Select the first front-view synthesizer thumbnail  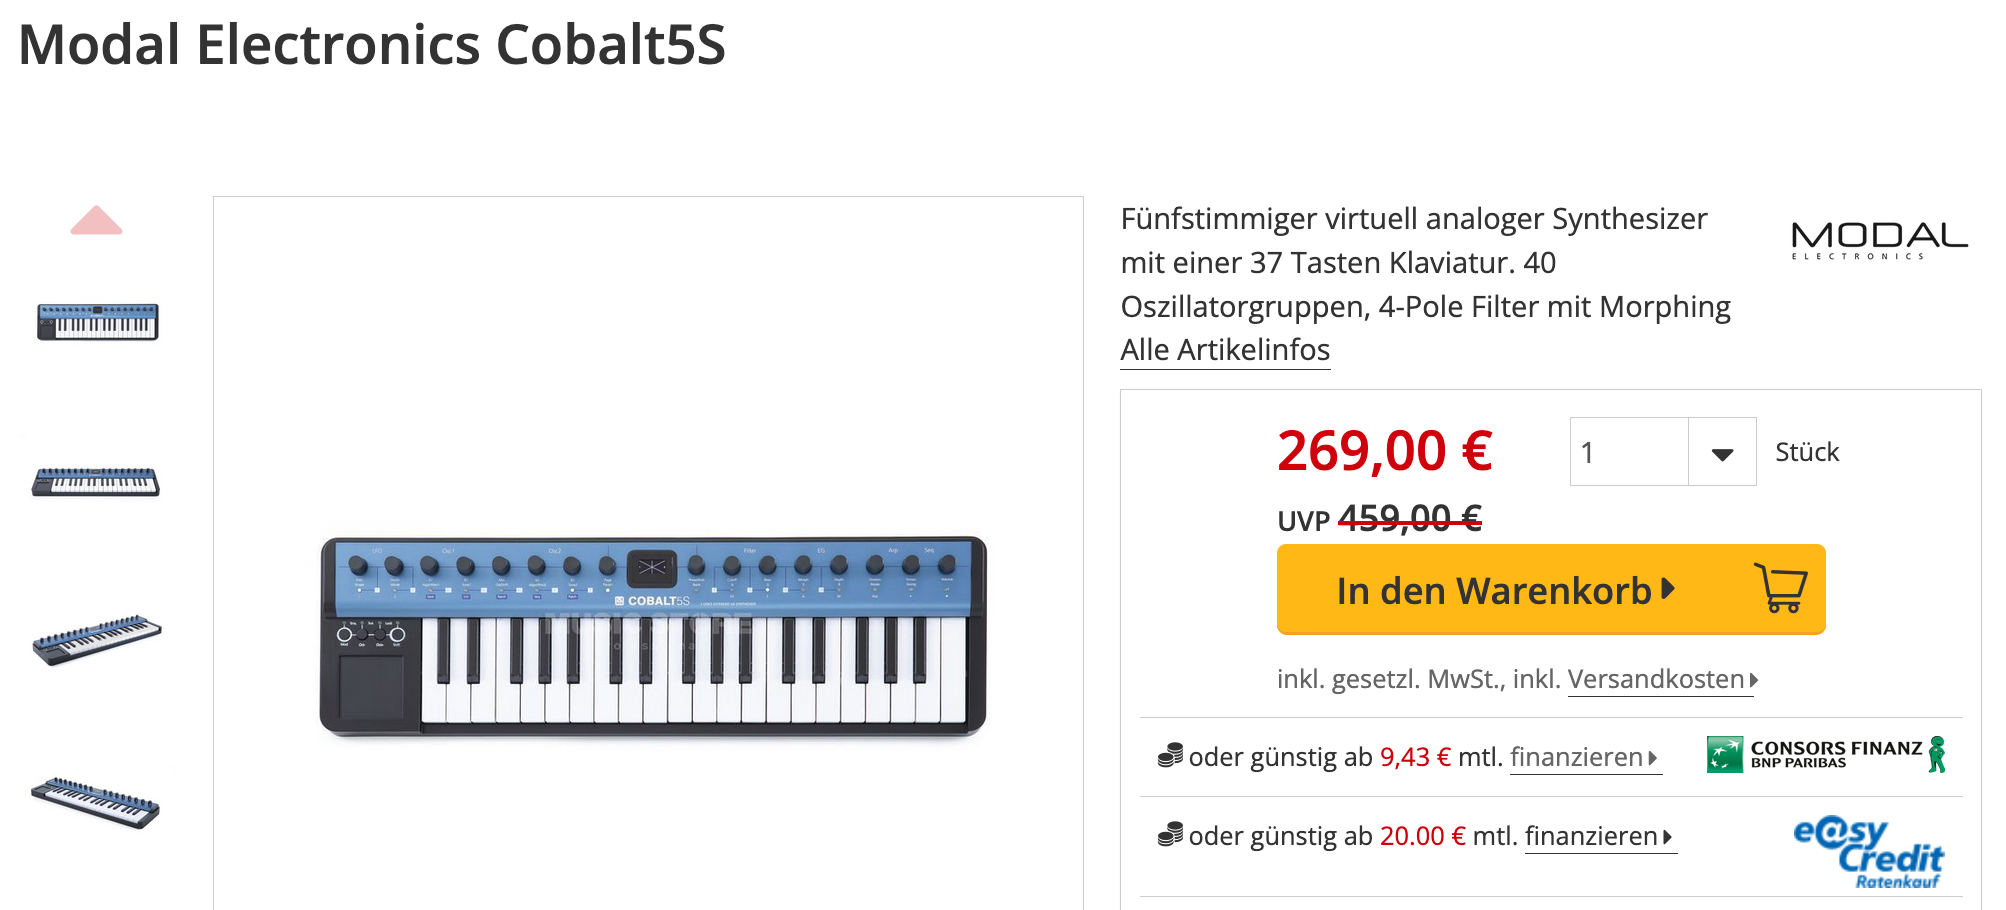tap(97, 322)
